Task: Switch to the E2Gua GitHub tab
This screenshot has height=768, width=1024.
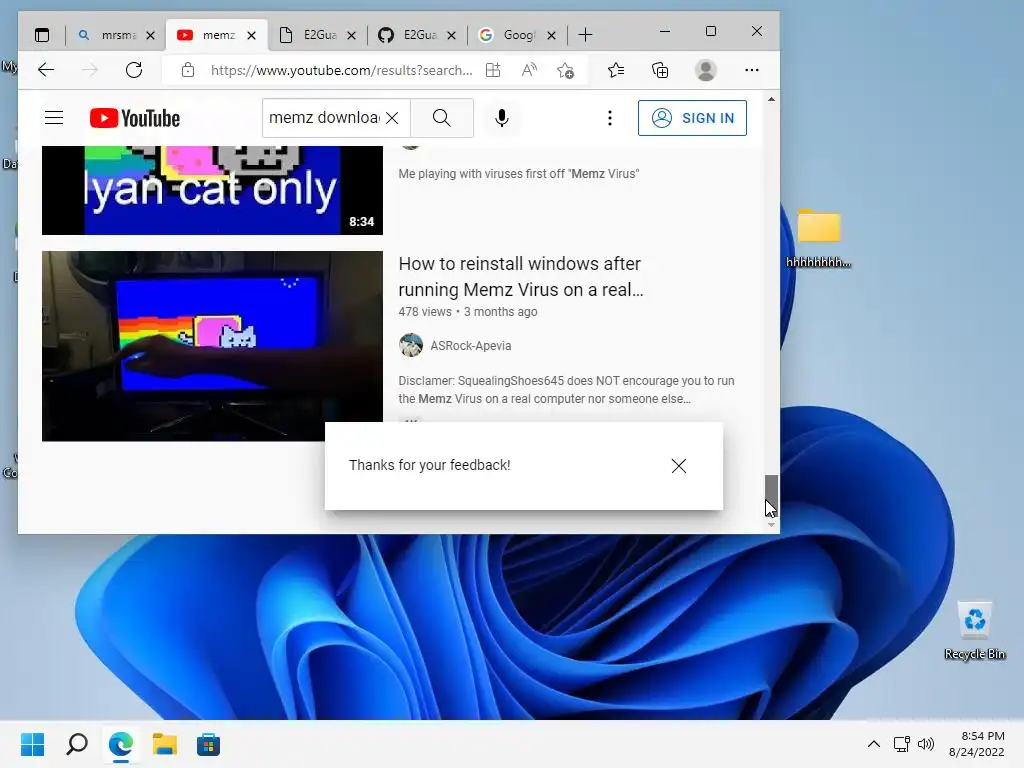Action: (x=418, y=35)
